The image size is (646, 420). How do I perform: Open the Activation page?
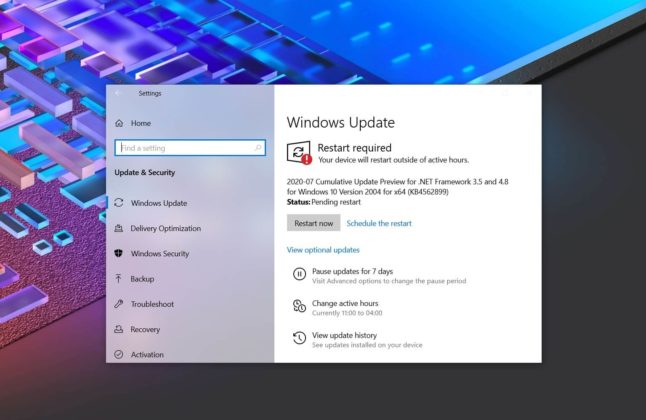pos(147,354)
